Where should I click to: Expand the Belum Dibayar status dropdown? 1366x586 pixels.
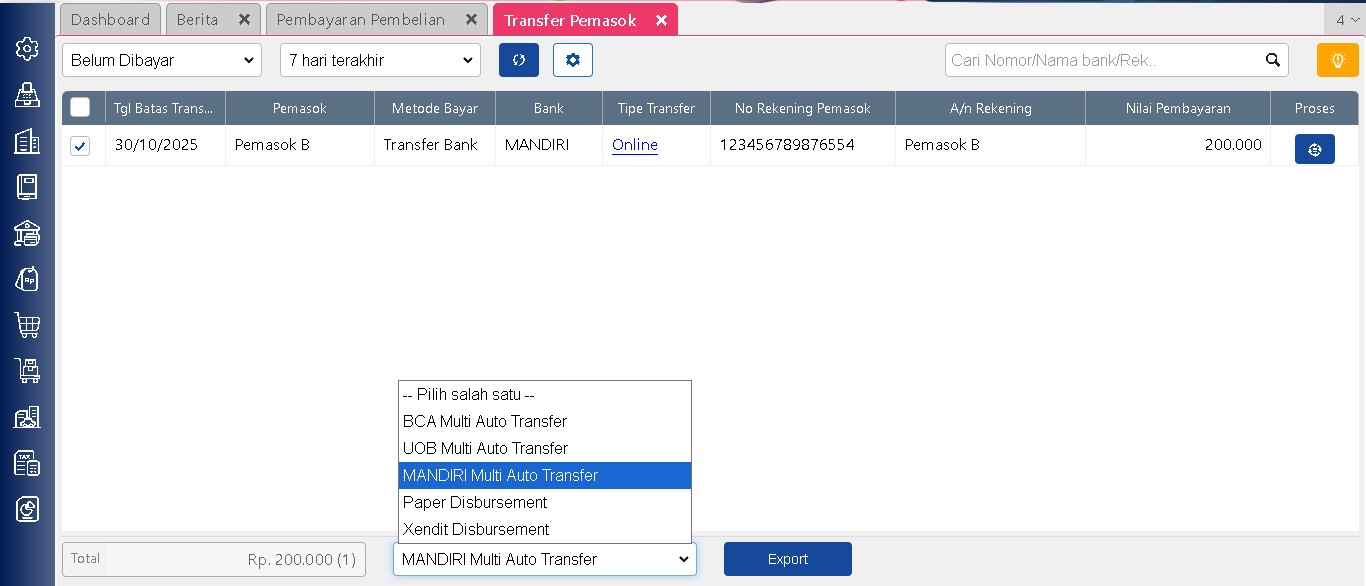(162, 60)
